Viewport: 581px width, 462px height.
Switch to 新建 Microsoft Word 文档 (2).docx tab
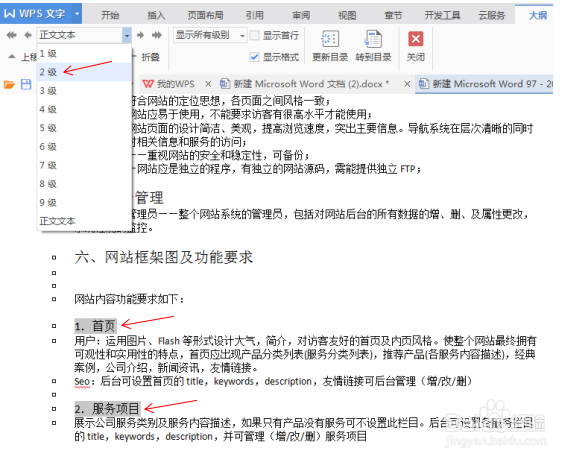coord(305,84)
